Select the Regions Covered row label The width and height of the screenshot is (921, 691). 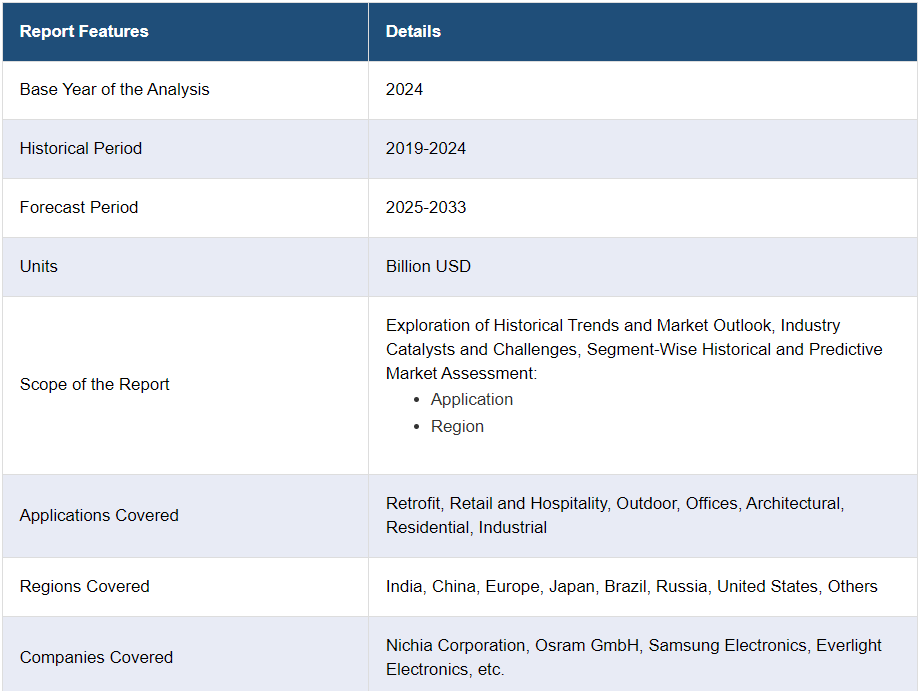pyautogui.click(x=85, y=586)
